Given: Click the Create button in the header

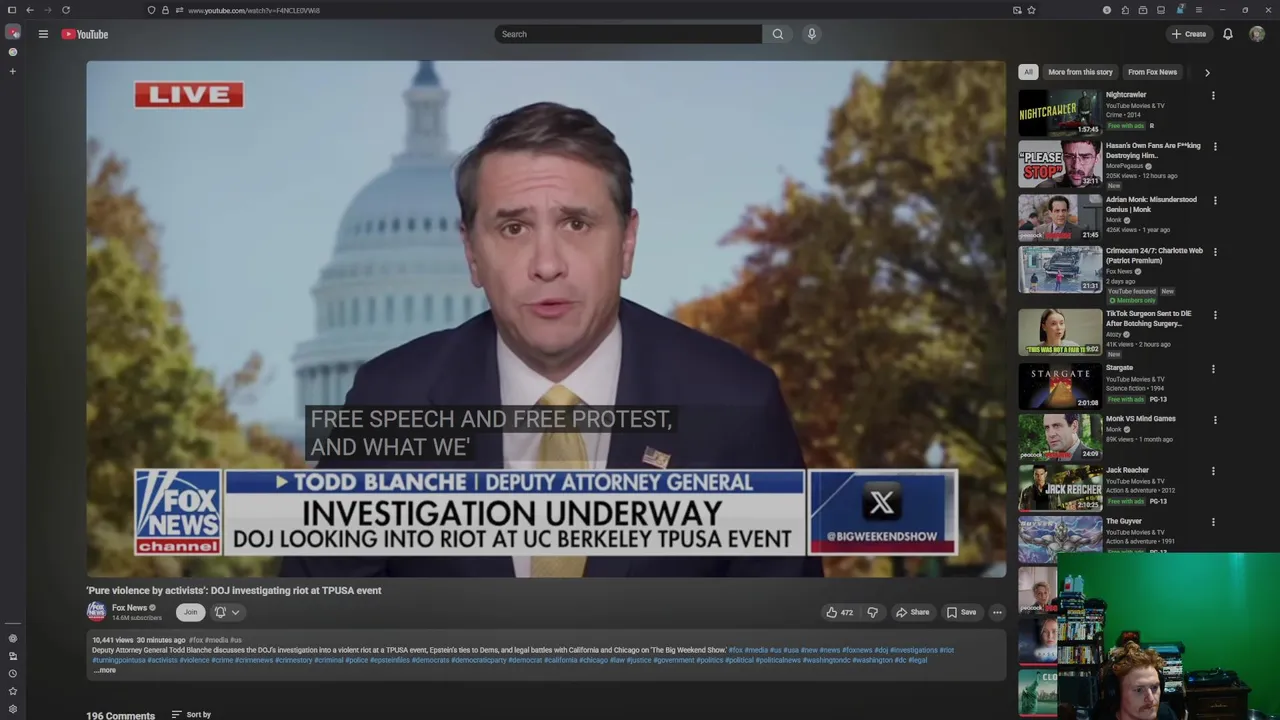Looking at the screenshot, I should pyautogui.click(x=1189, y=34).
